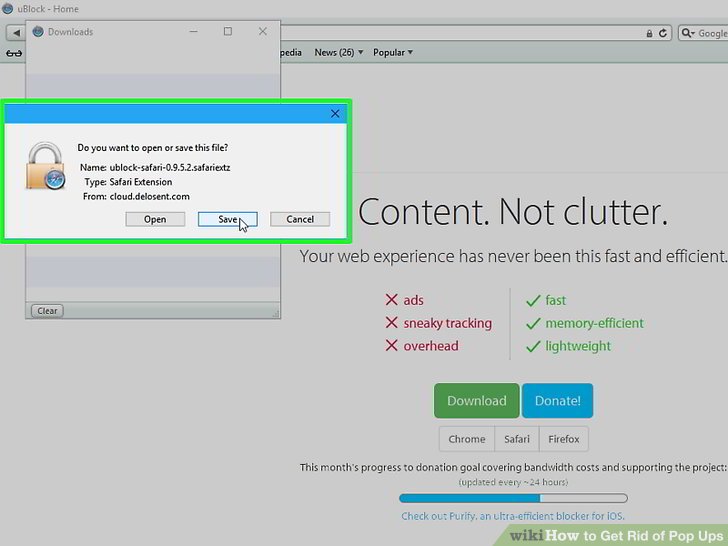This screenshot has height=546, width=728.
Task: Click the cloud.delosent.com source text
Action: [x=150, y=196]
